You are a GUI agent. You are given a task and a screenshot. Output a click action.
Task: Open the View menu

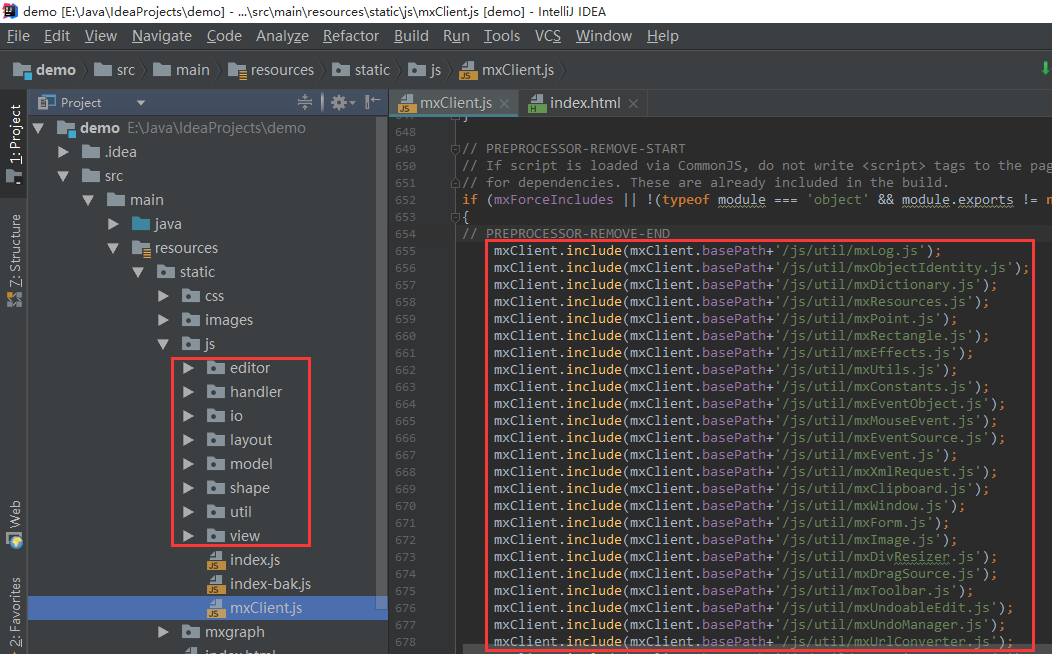101,36
